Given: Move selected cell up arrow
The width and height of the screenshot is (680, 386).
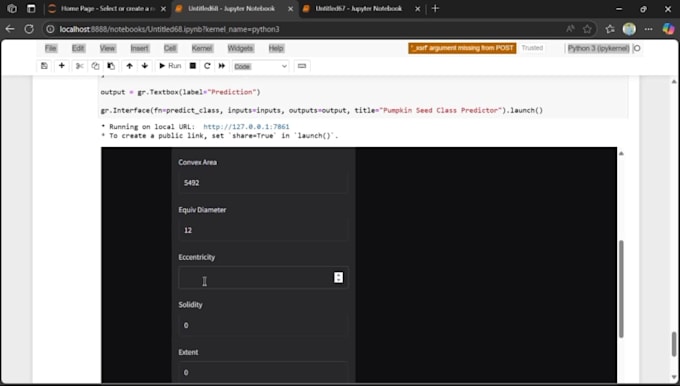Looking at the screenshot, I should click(129, 66).
